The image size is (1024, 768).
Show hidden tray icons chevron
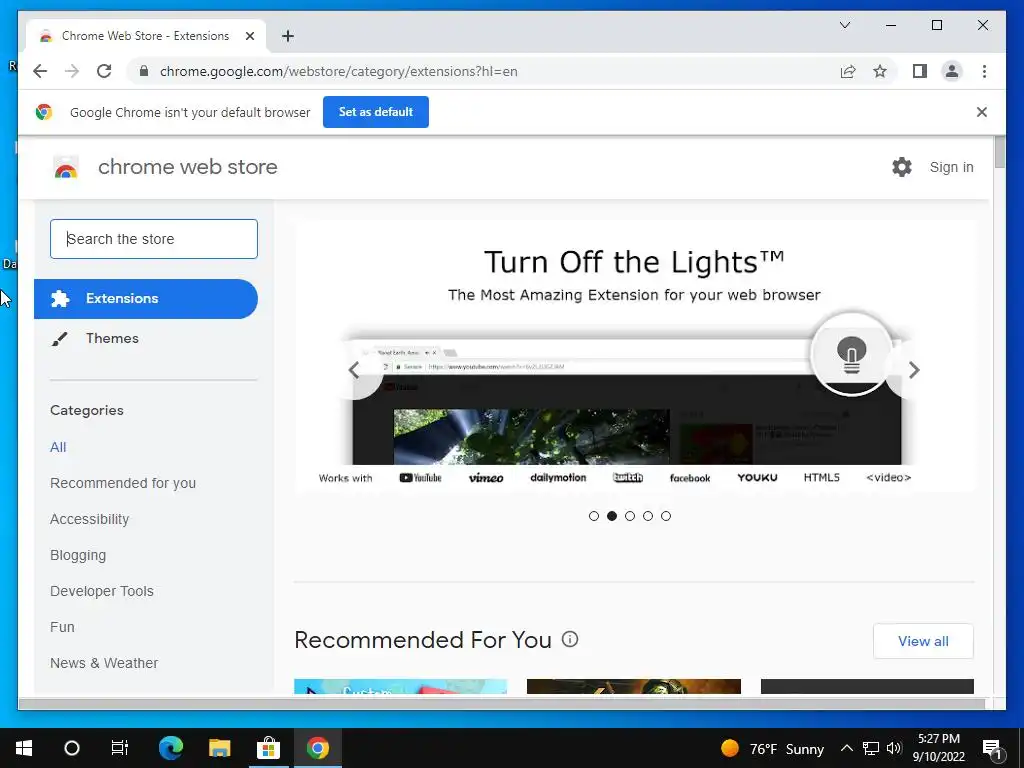[x=846, y=748]
